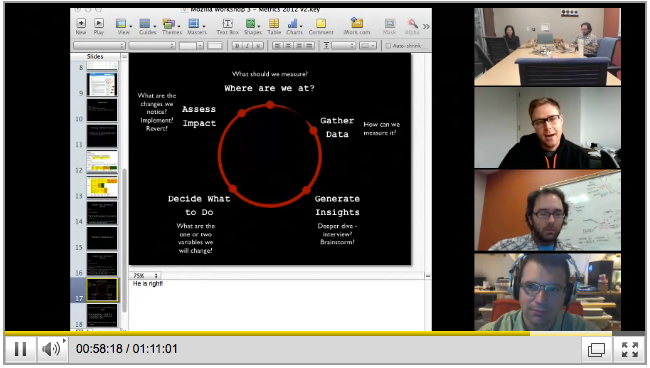Screen dimensions: 650x368
Task: Click presenter notes text "He is right!"
Action: click(148, 283)
